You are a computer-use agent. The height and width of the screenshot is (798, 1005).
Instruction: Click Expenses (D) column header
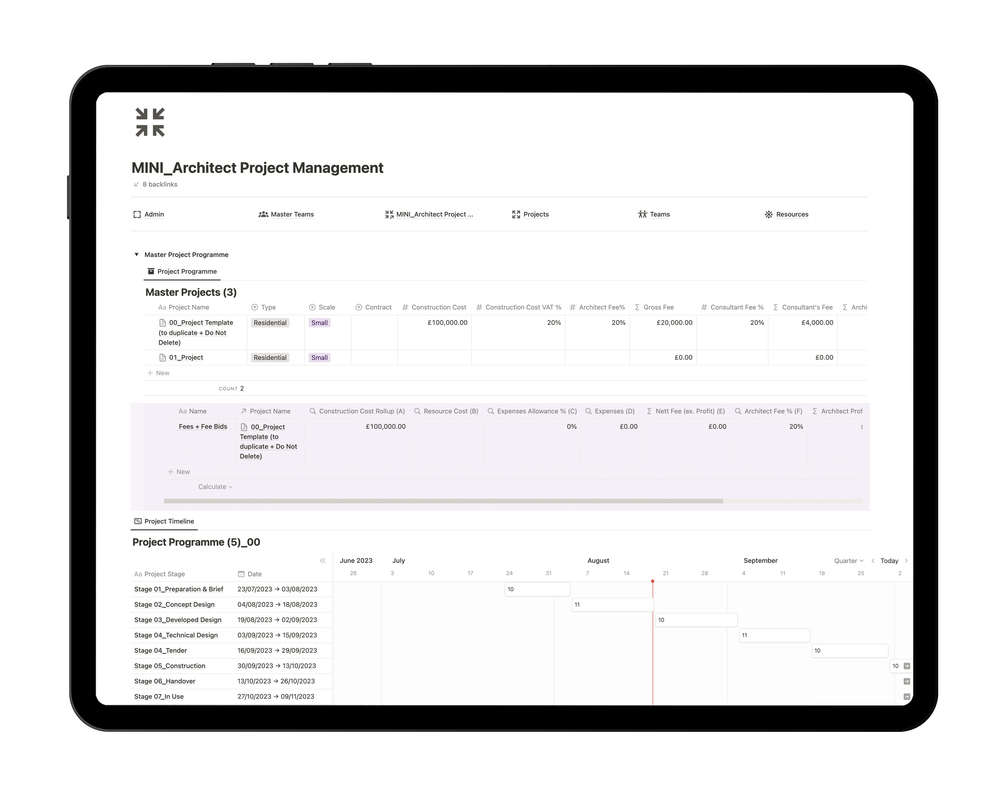click(610, 411)
